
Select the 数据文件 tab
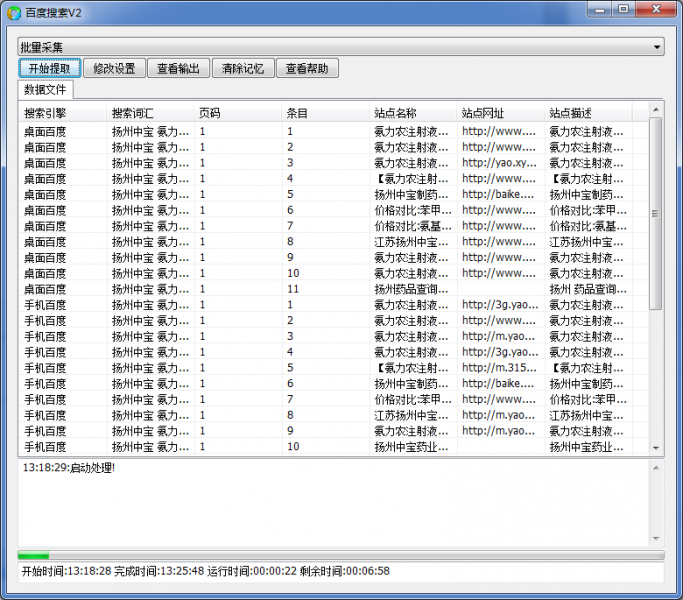click(x=45, y=90)
